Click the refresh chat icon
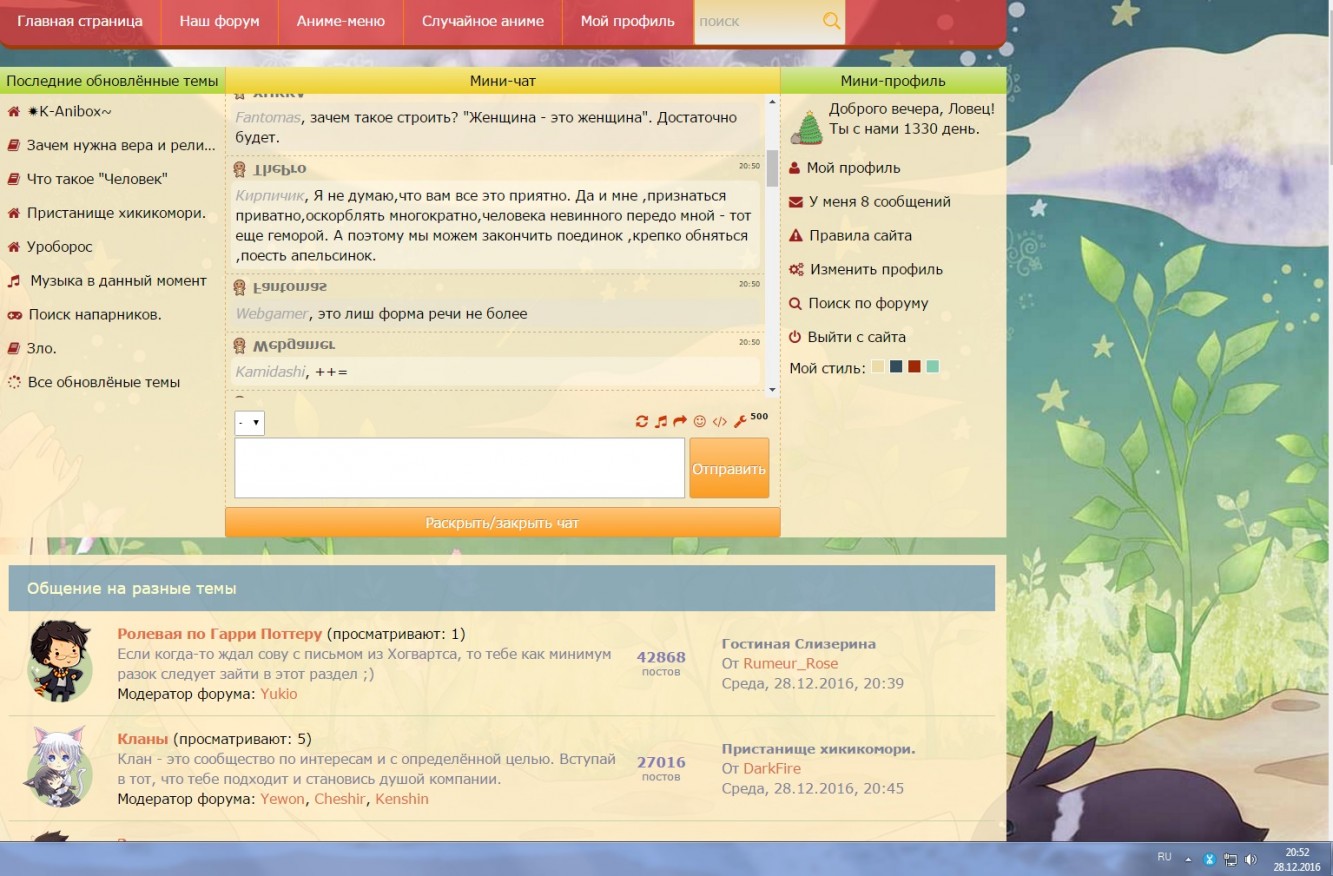 pyautogui.click(x=642, y=422)
